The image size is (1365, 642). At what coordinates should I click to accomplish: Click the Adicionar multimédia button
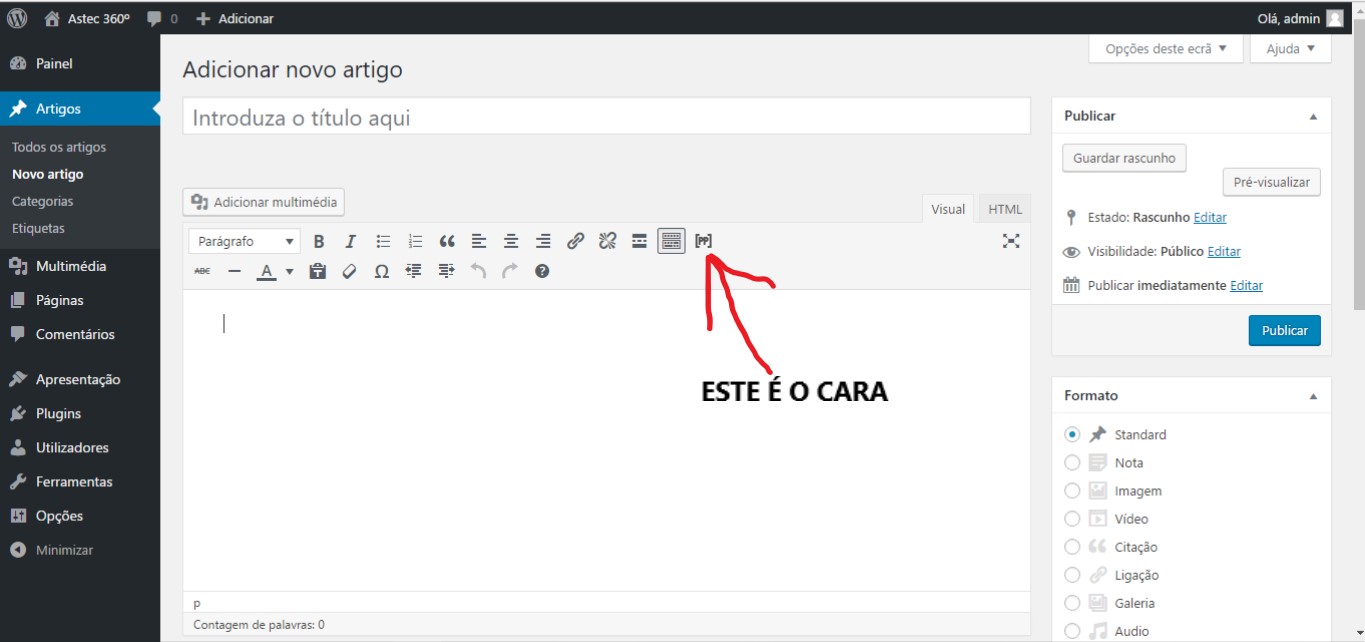click(264, 202)
